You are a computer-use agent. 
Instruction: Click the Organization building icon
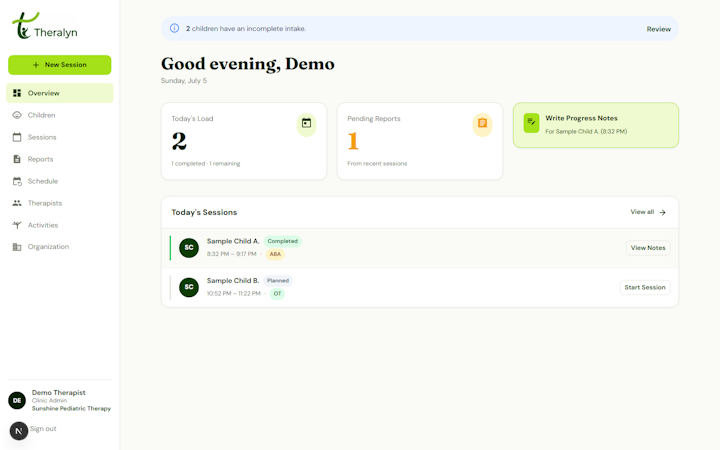pyautogui.click(x=17, y=247)
